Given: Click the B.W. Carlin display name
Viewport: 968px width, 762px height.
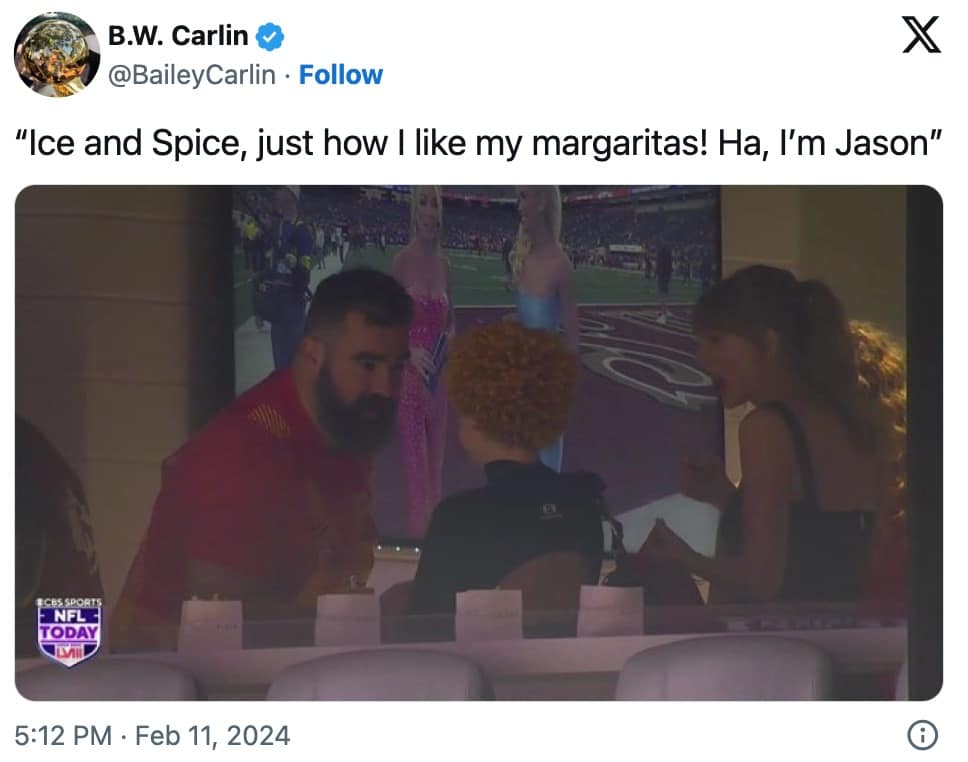Looking at the screenshot, I should click(x=178, y=36).
